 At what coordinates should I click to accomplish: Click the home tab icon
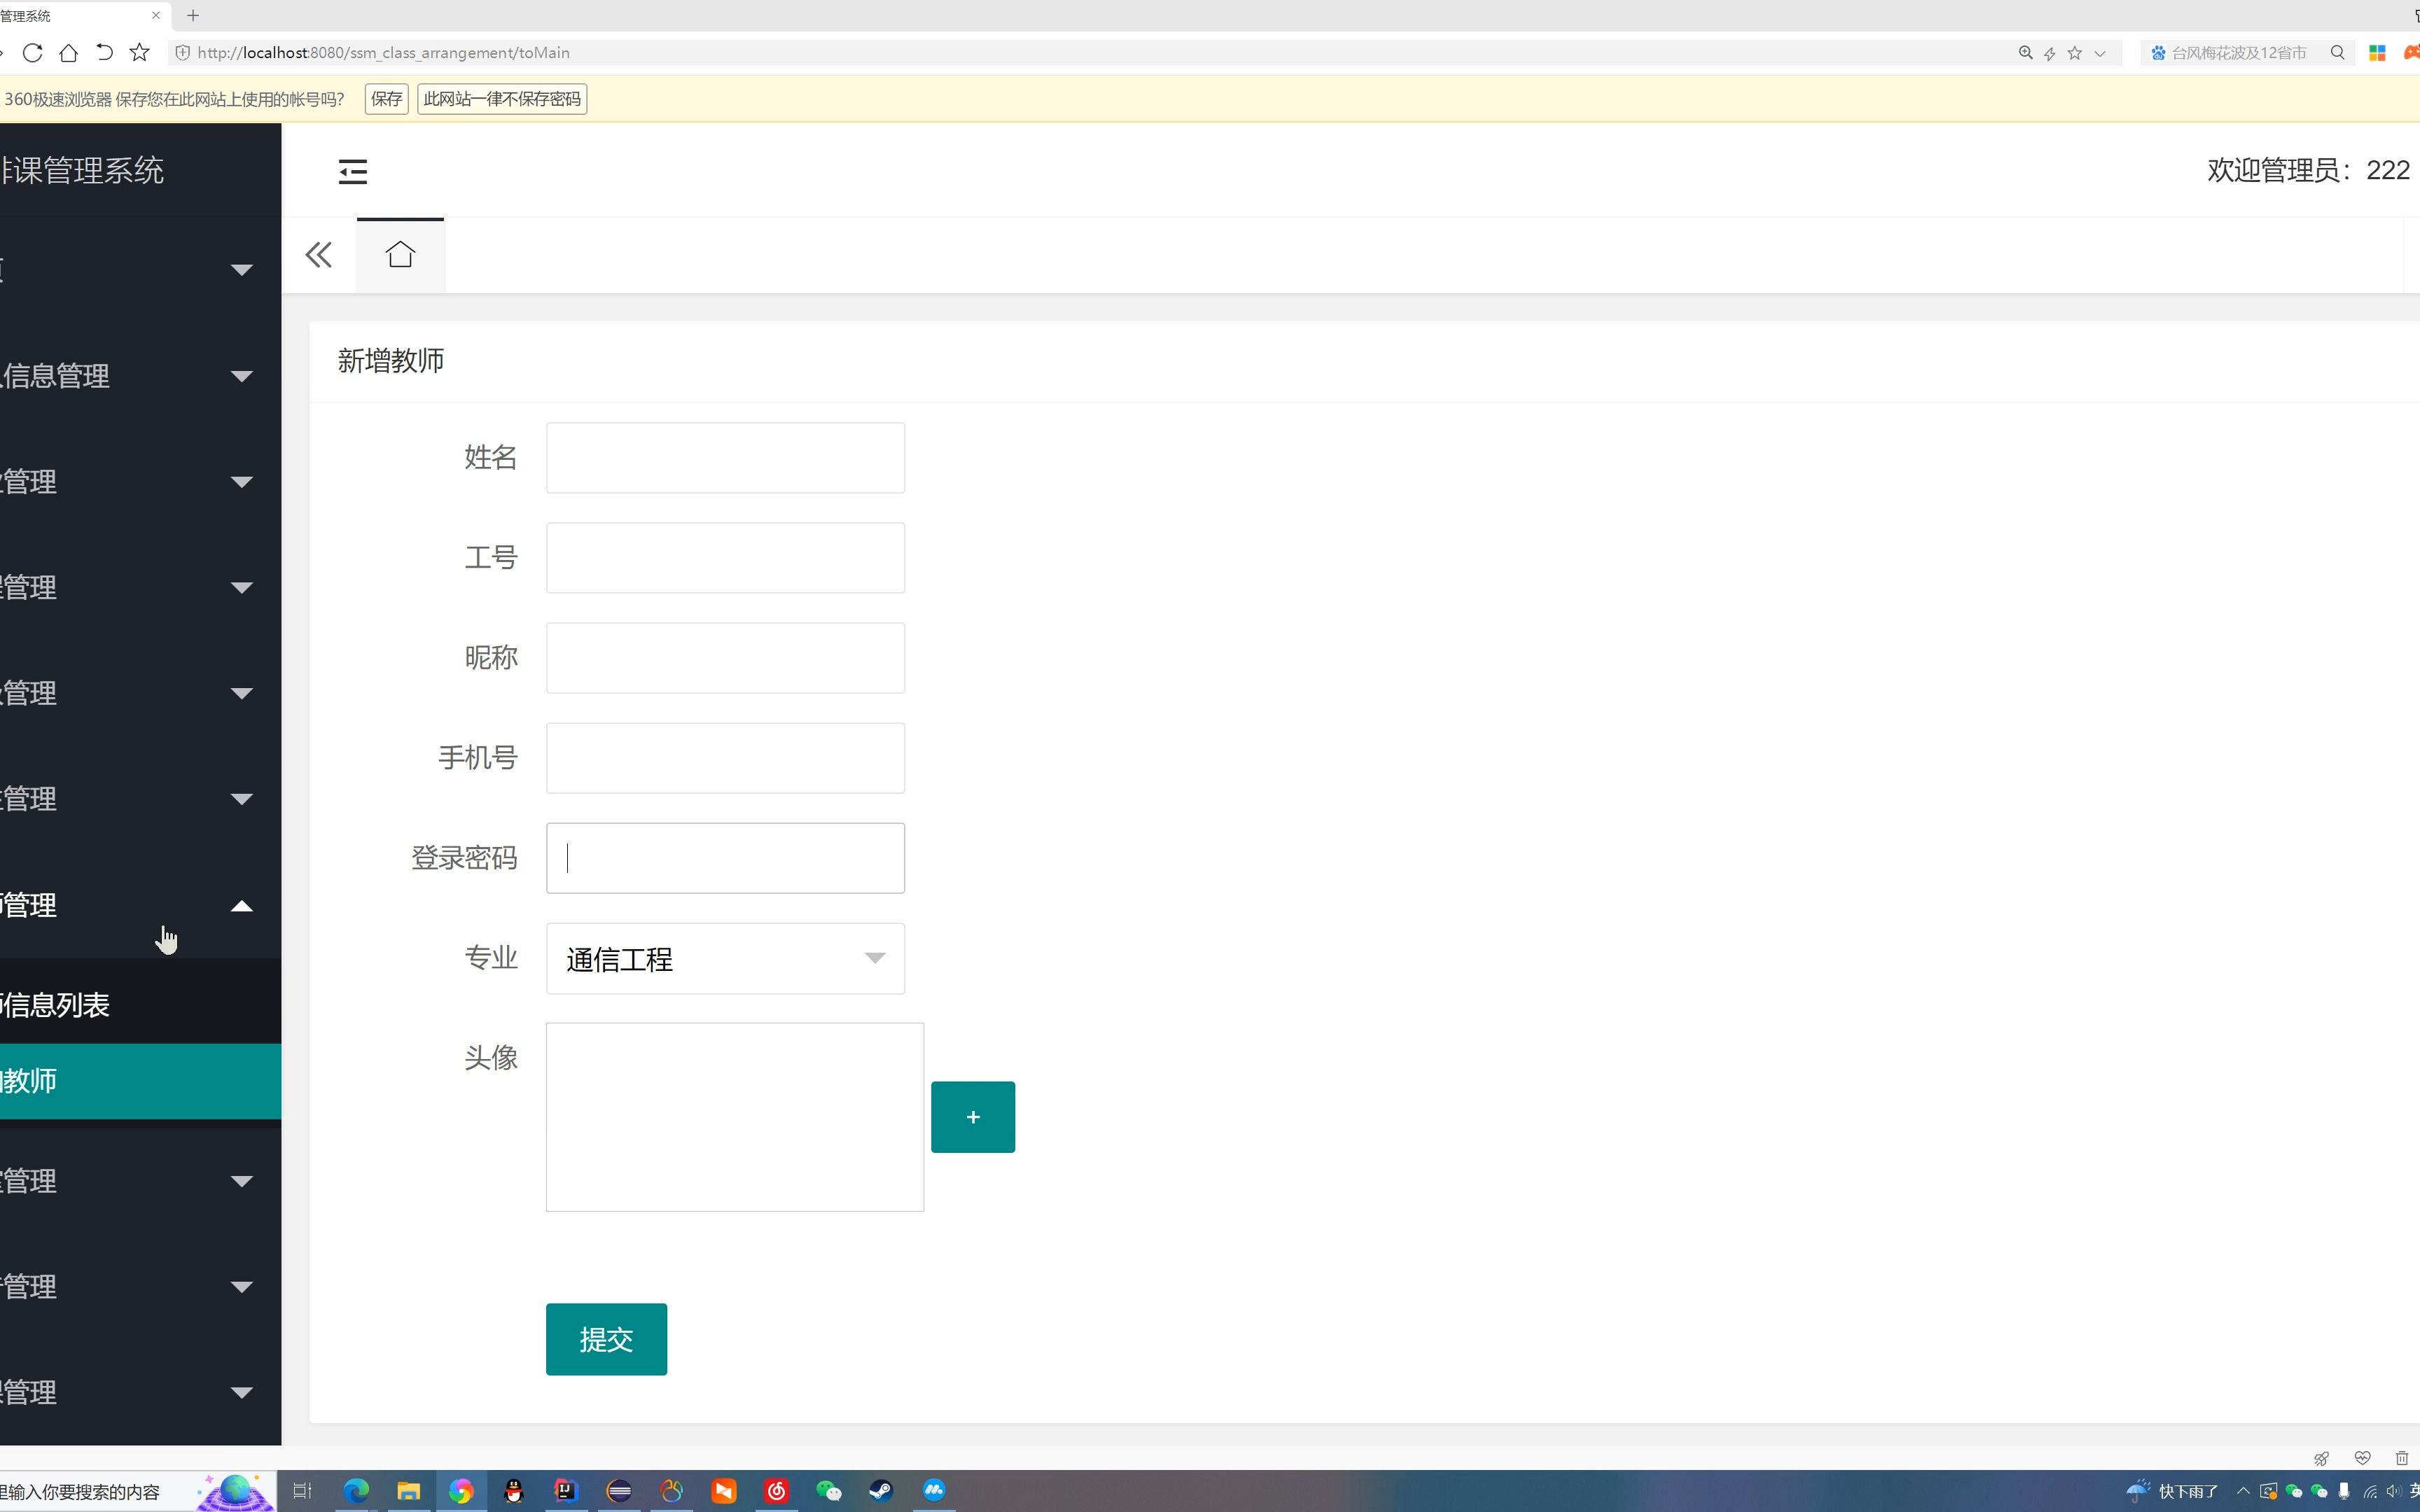(x=400, y=254)
